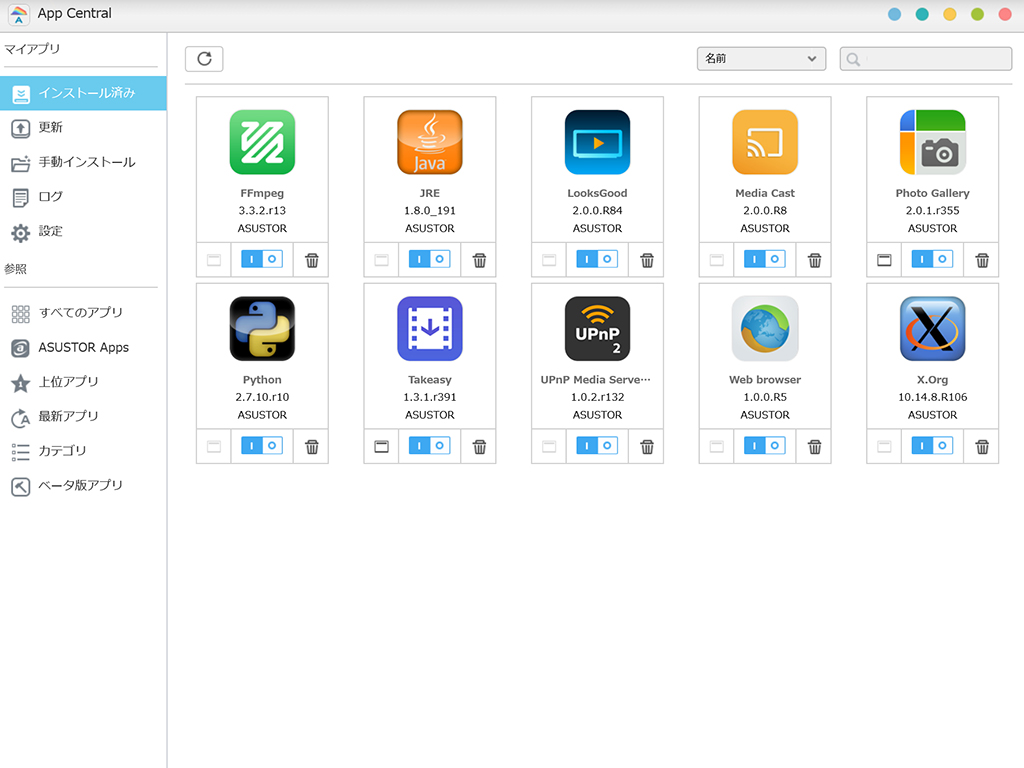The width and height of the screenshot is (1024, 768).
Task: Toggle the FFmpeg on/off switch
Action: (262, 260)
